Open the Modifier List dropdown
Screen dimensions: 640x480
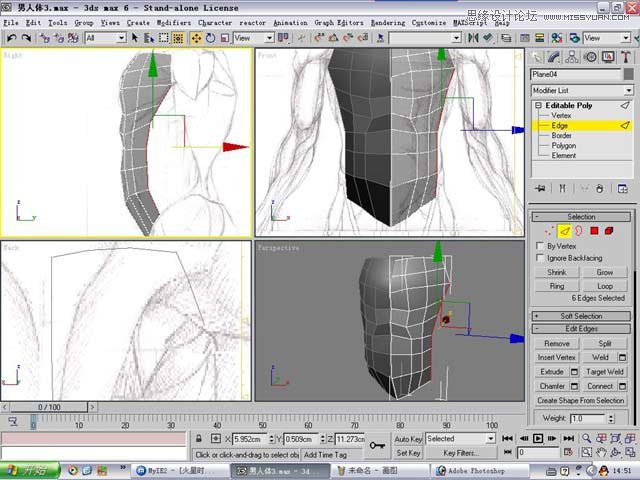pyautogui.click(x=580, y=90)
